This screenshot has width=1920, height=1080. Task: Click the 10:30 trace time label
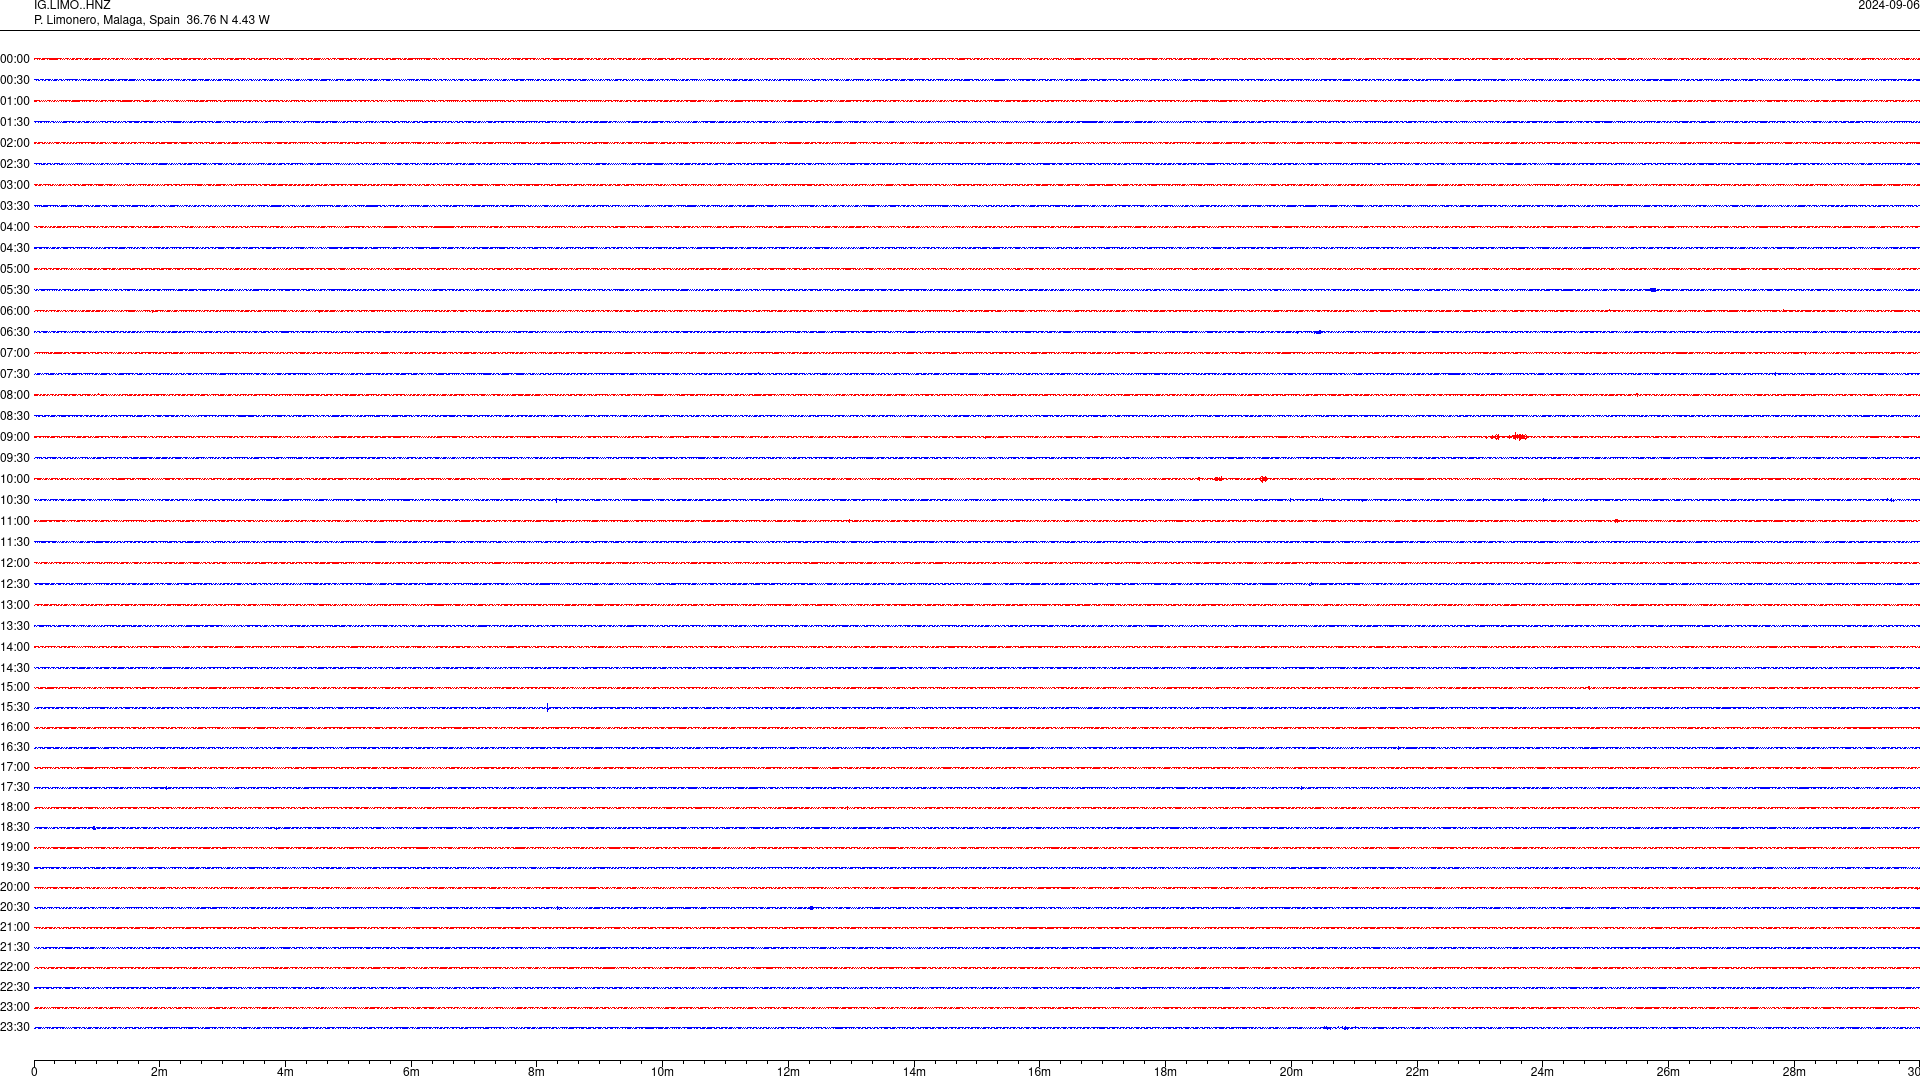pyautogui.click(x=15, y=500)
